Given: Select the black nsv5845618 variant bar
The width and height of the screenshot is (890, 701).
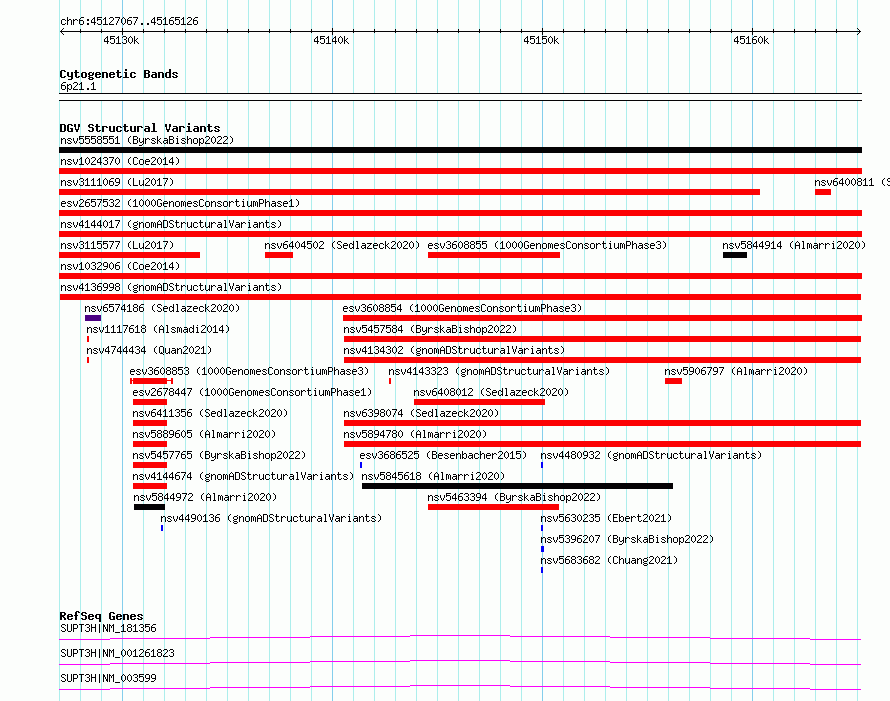Looking at the screenshot, I should (517, 486).
